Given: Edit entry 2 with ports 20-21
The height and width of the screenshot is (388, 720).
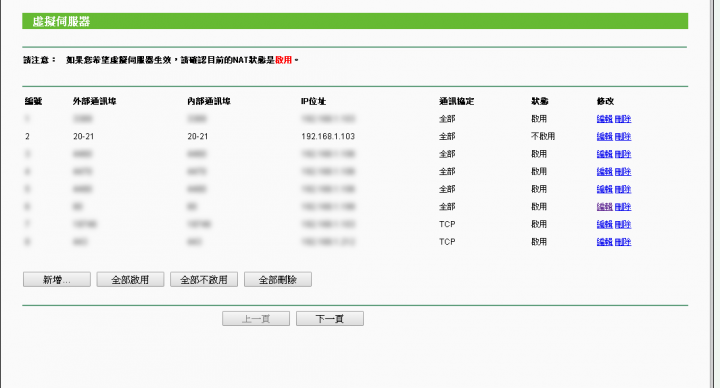Looking at the screenshot, I should tap(604, 136).
